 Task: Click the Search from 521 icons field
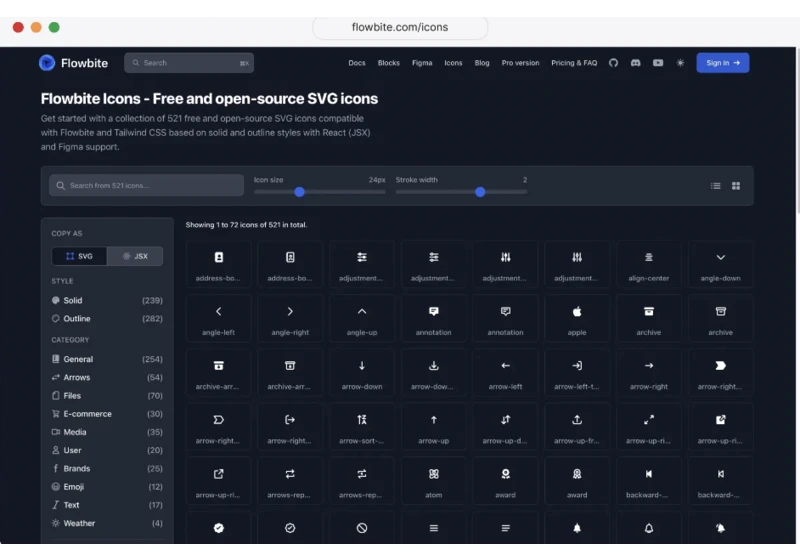click(x=146, y=185)
